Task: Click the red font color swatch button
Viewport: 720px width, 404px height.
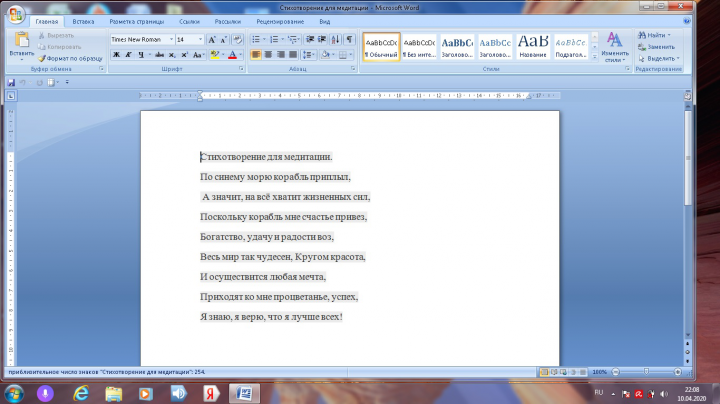Action: pos(232,55)
